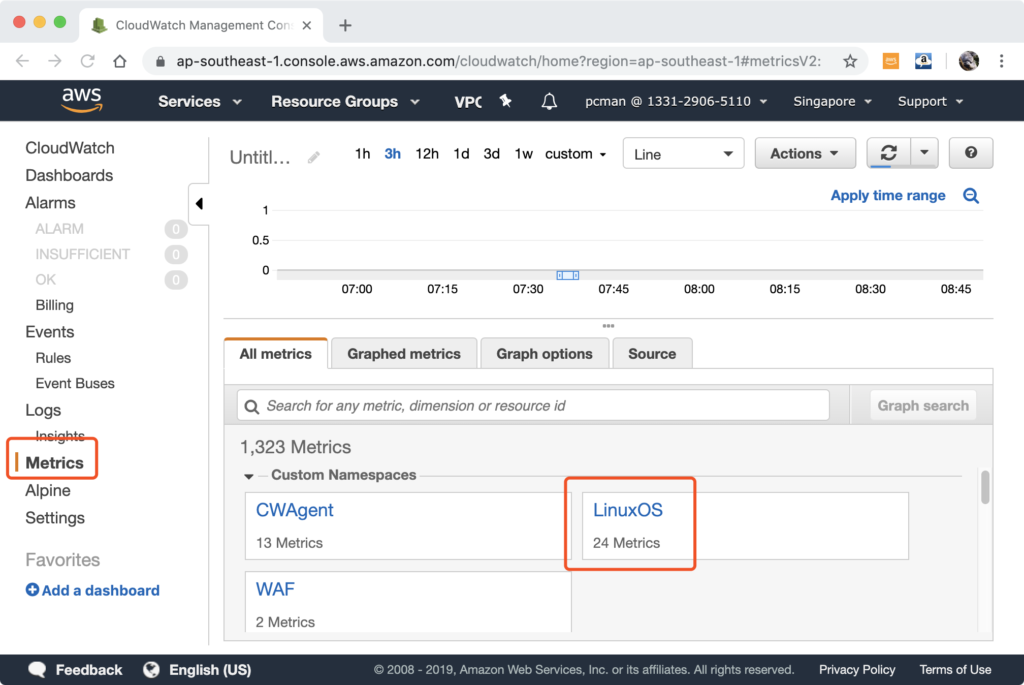
Task: Open the Privacy Policy link
Action: (857, 669)
